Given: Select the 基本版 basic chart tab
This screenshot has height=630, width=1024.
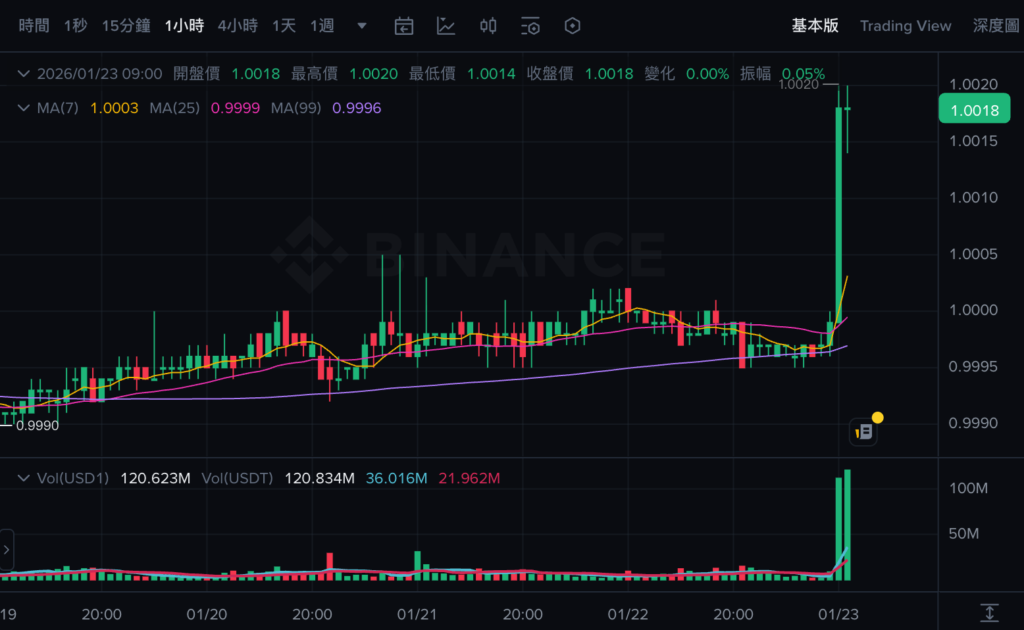Looking at the screenshot, I should [815, 26].
